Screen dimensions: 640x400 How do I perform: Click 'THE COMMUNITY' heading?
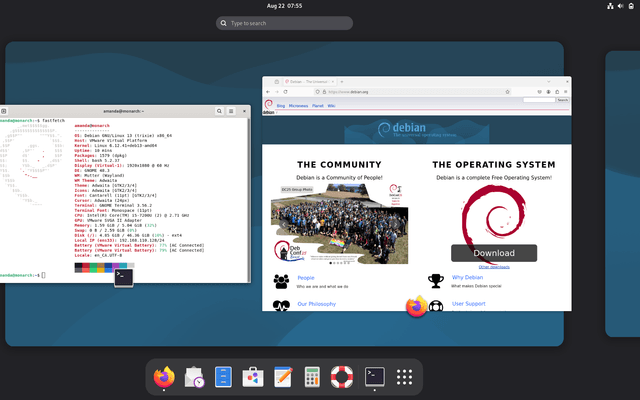[x=339, y=164]
